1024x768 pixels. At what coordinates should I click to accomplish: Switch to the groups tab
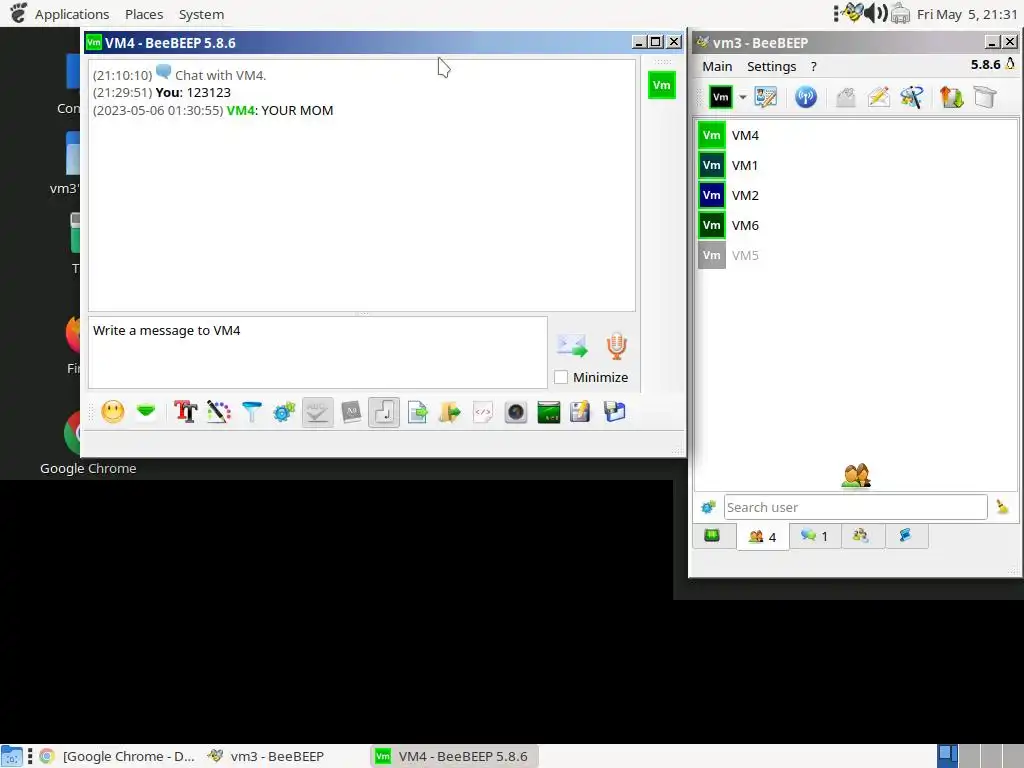pyautogui.click(x=861, y=536)
